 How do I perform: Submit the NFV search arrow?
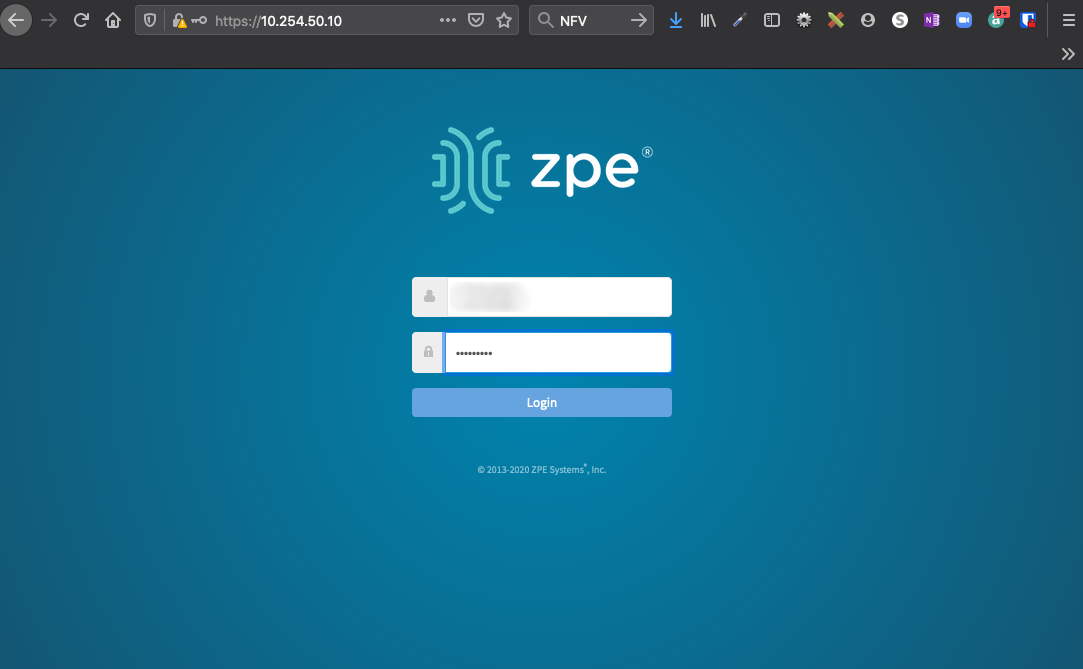pos(639,20)
